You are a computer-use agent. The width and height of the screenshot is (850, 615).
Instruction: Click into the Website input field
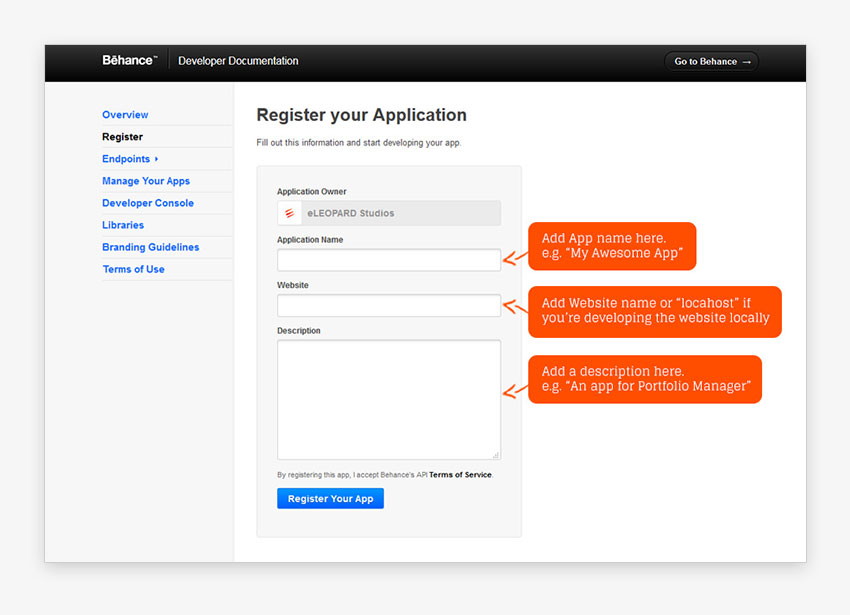pos(389,305)
